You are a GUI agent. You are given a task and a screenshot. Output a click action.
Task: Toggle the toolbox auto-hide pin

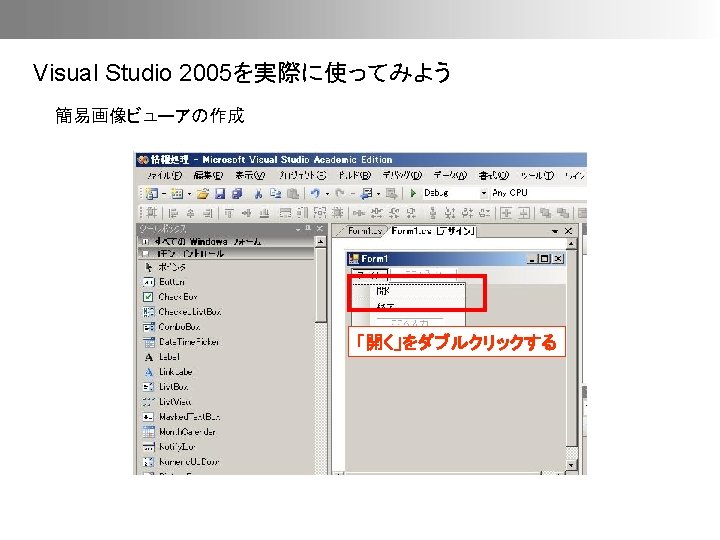pyautogui.click(x=309, y=228)
